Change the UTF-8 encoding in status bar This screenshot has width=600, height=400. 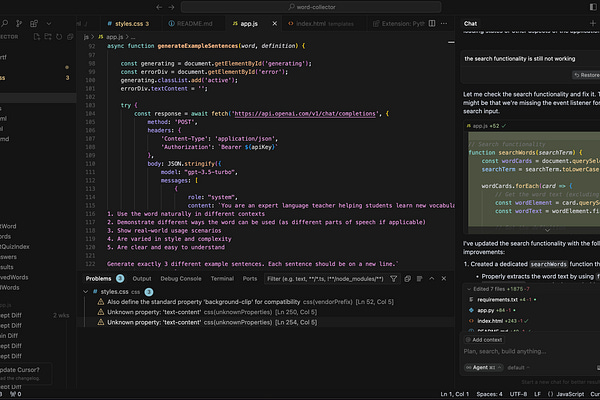518,394
